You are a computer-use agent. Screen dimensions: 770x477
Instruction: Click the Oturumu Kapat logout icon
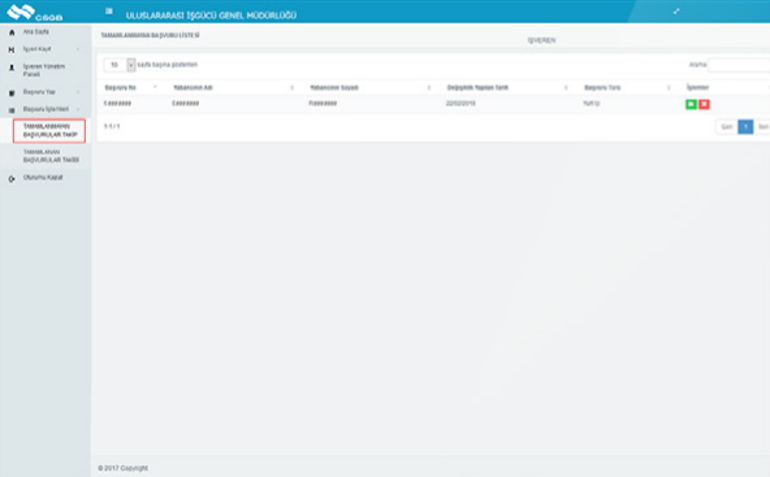tap(11, 178)
